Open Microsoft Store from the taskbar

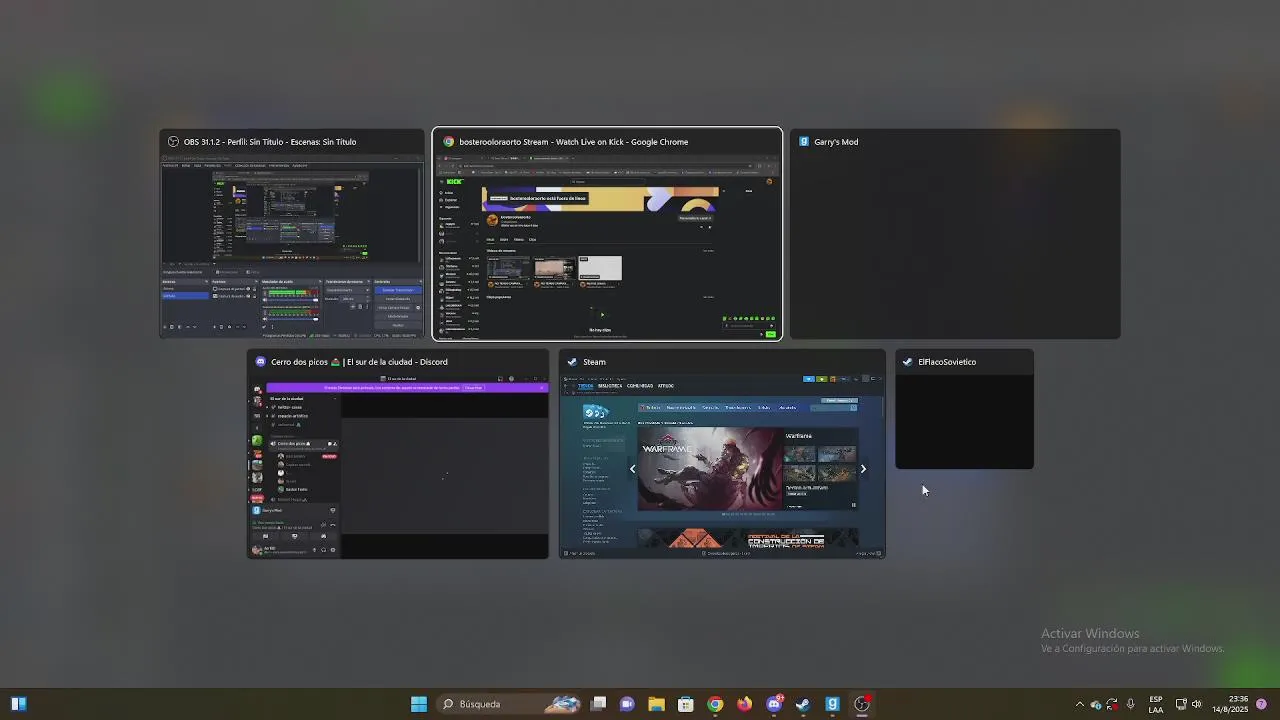(686, 704)
